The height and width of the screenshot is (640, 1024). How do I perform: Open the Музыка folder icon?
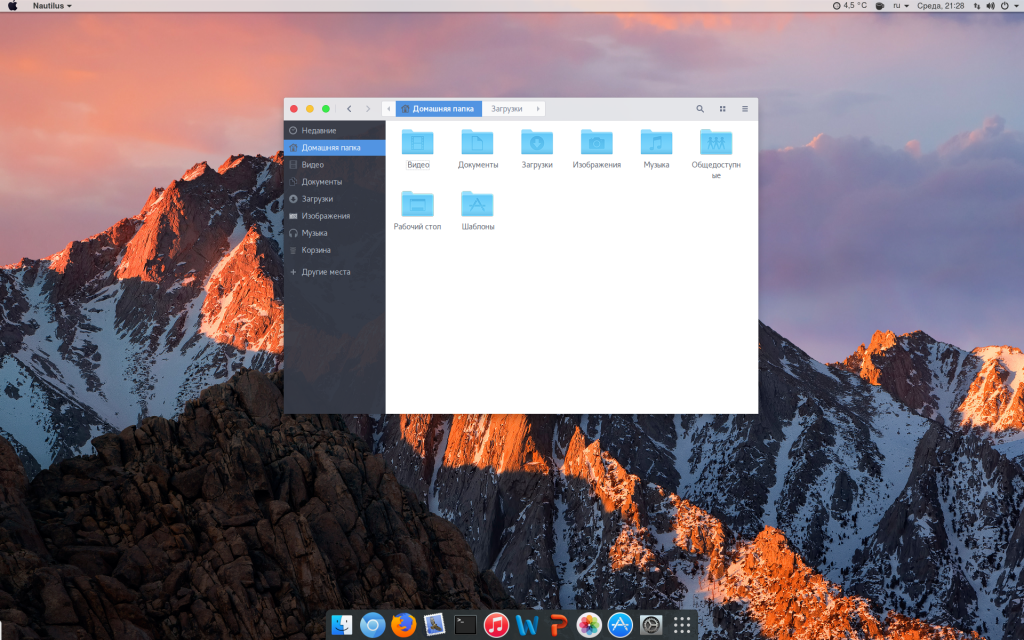pyautogui.click(x=656, y=142)
